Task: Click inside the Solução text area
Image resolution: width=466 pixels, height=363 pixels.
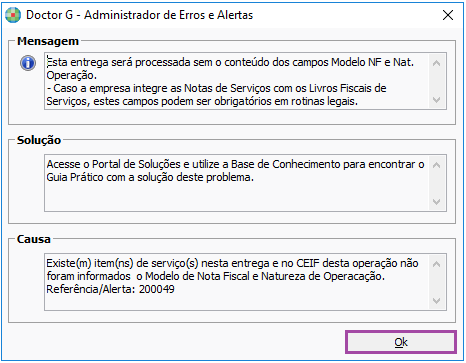Action: pos(237,183)
